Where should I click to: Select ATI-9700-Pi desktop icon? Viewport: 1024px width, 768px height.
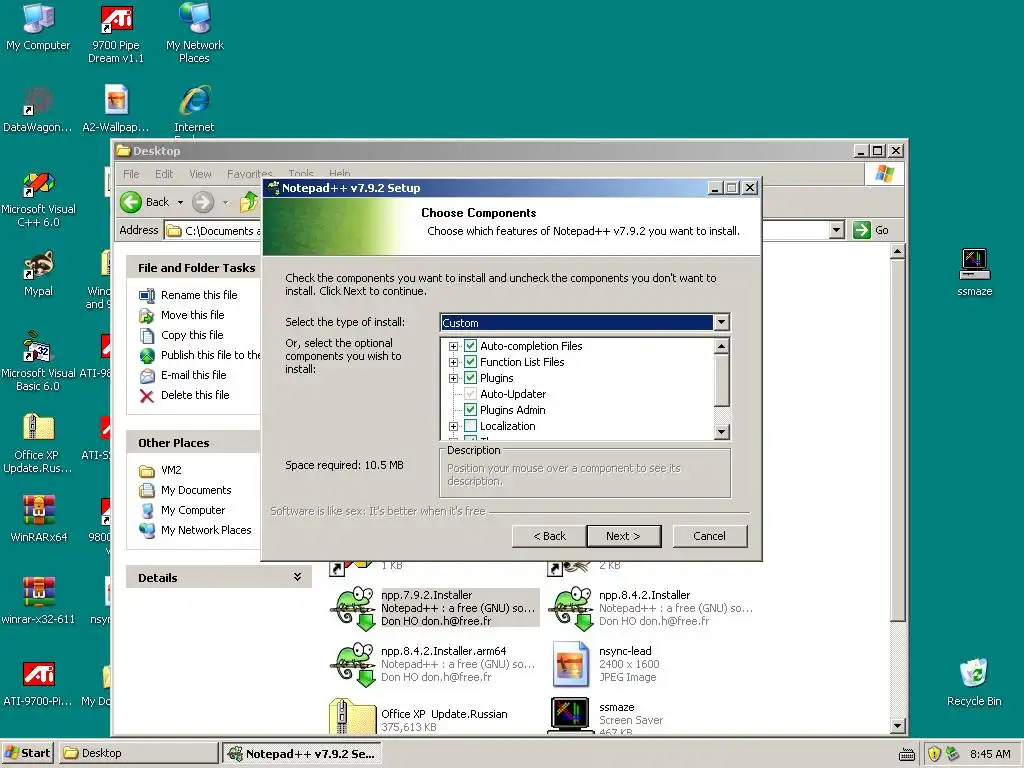tap(39, 683)
